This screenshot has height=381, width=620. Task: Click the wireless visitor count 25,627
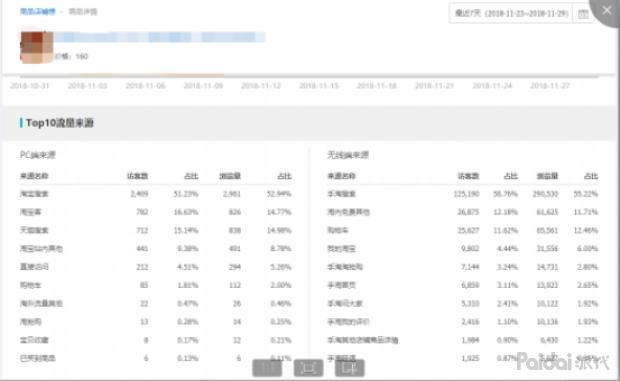469,230
